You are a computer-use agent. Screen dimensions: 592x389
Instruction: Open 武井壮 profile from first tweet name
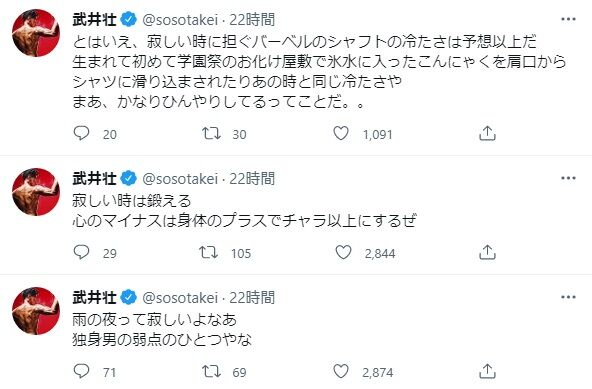[94, 19]
